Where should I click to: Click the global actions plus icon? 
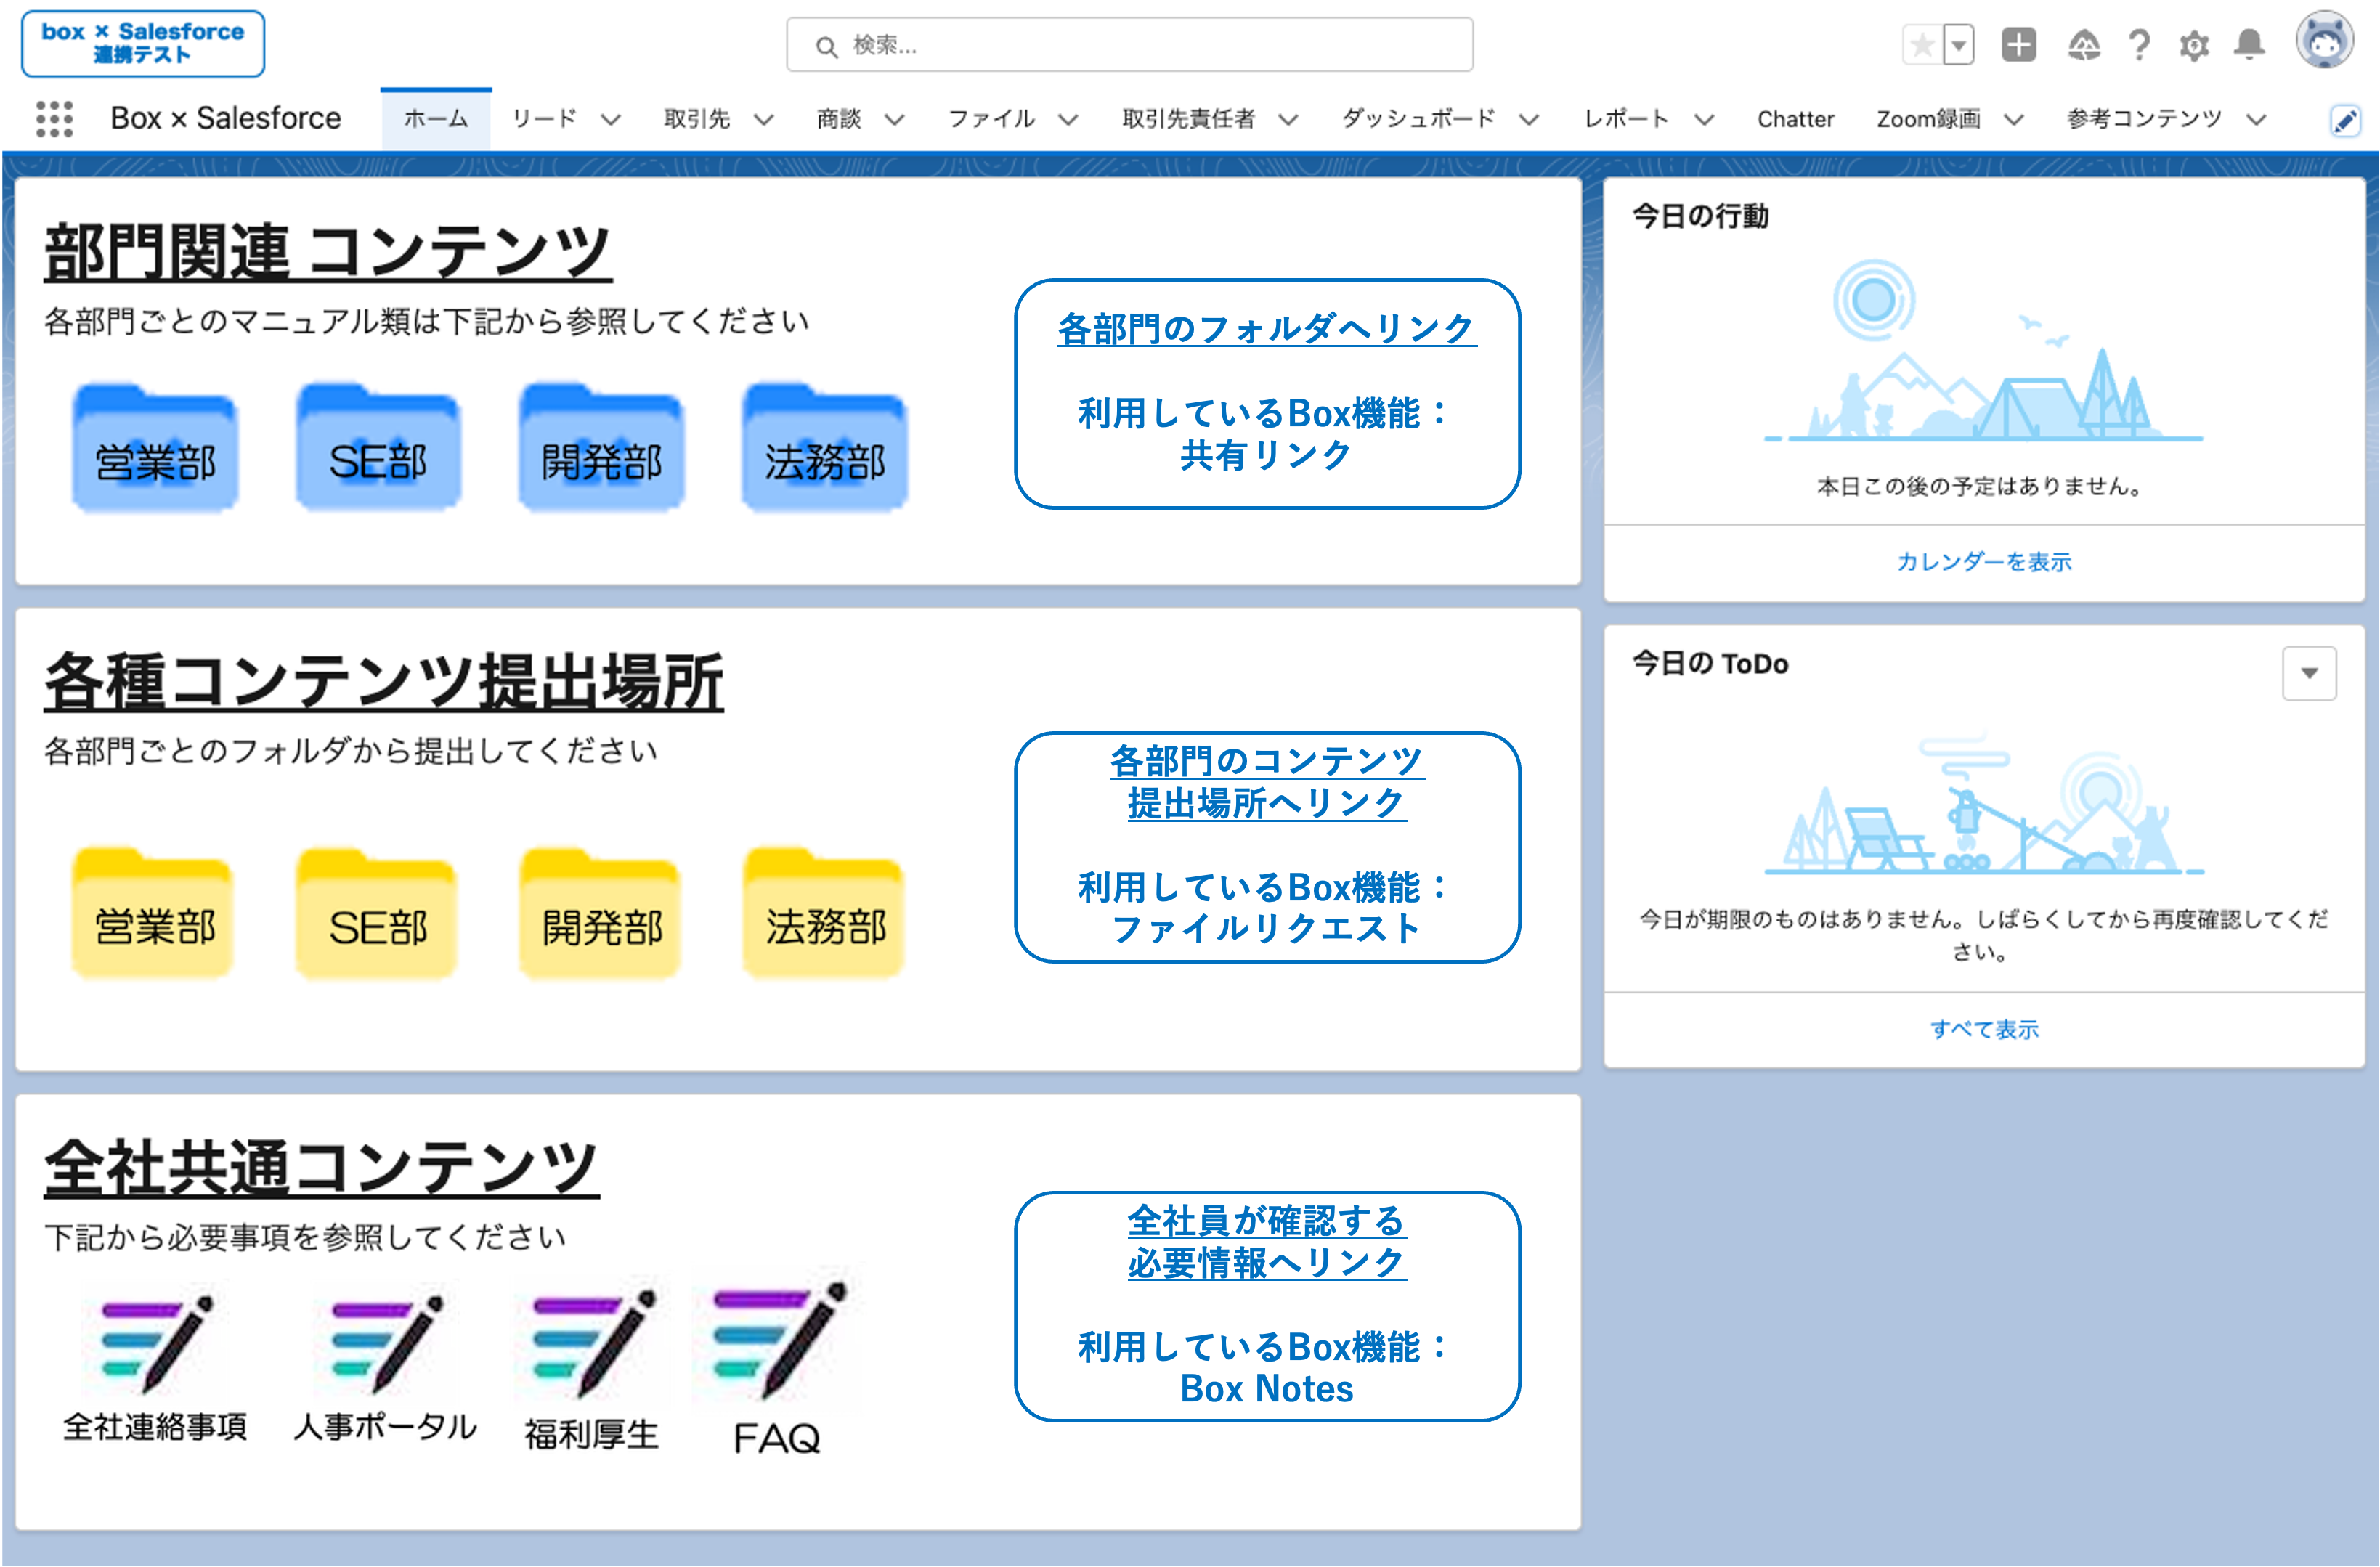(2018, 45)
